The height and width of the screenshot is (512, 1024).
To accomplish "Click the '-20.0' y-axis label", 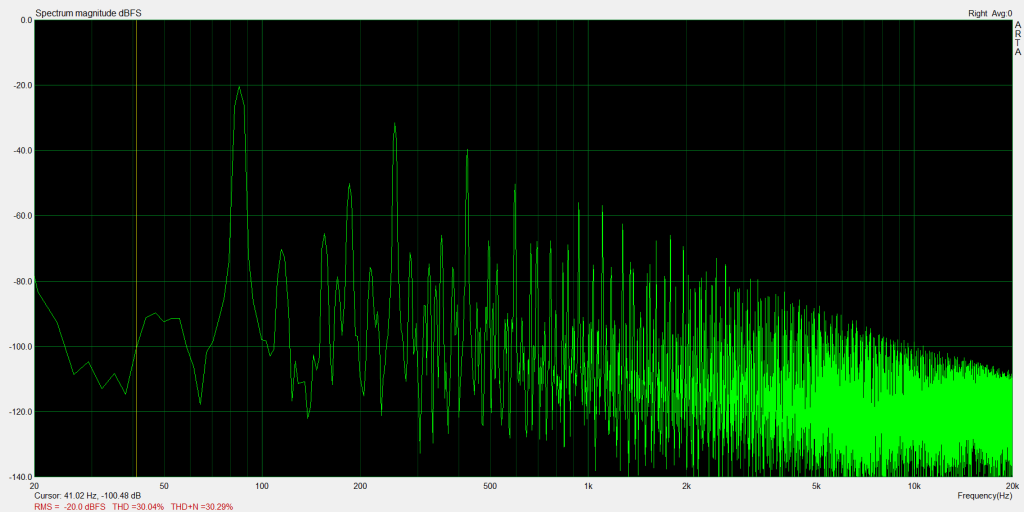I will 24,86.
